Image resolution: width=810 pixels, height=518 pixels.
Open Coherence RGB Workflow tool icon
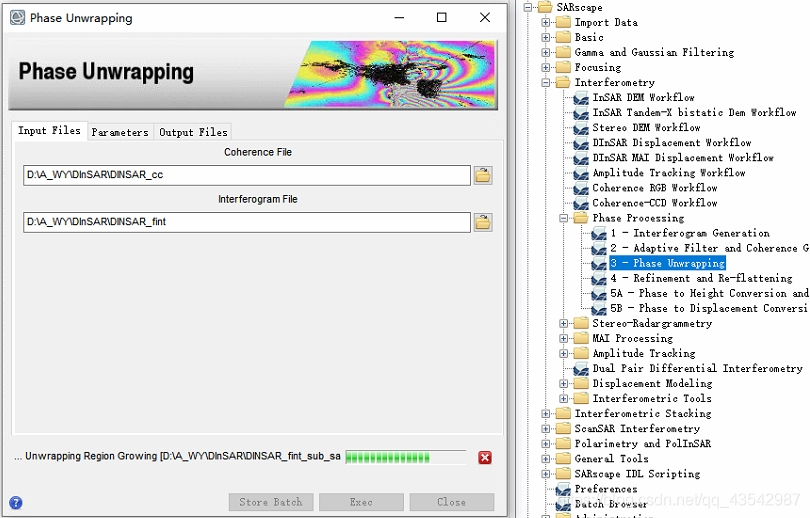click(x=581, y=188)
